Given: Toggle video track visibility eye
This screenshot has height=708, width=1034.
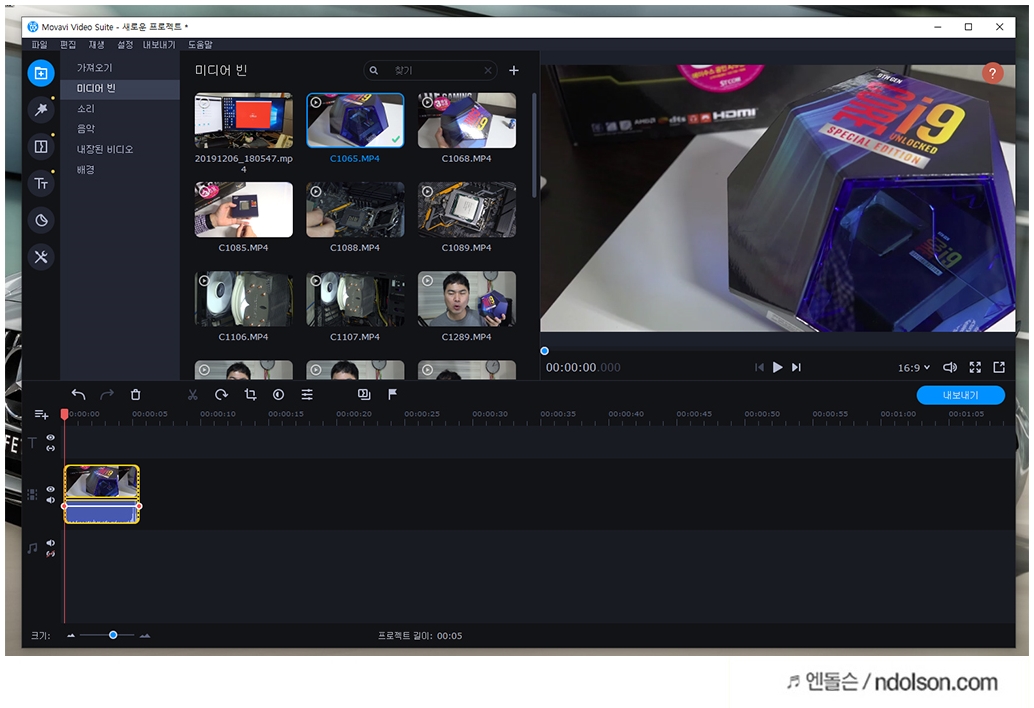Looking at the screenshot, I should click(51, 489).
